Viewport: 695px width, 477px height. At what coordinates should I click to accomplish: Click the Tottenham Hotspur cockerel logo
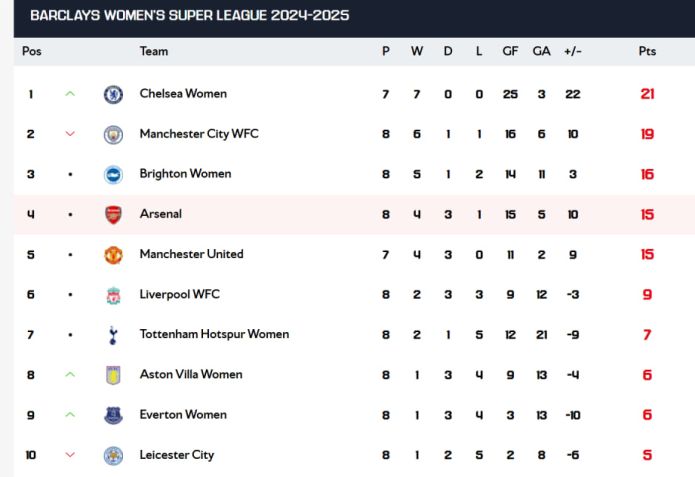tap(113, 335)
